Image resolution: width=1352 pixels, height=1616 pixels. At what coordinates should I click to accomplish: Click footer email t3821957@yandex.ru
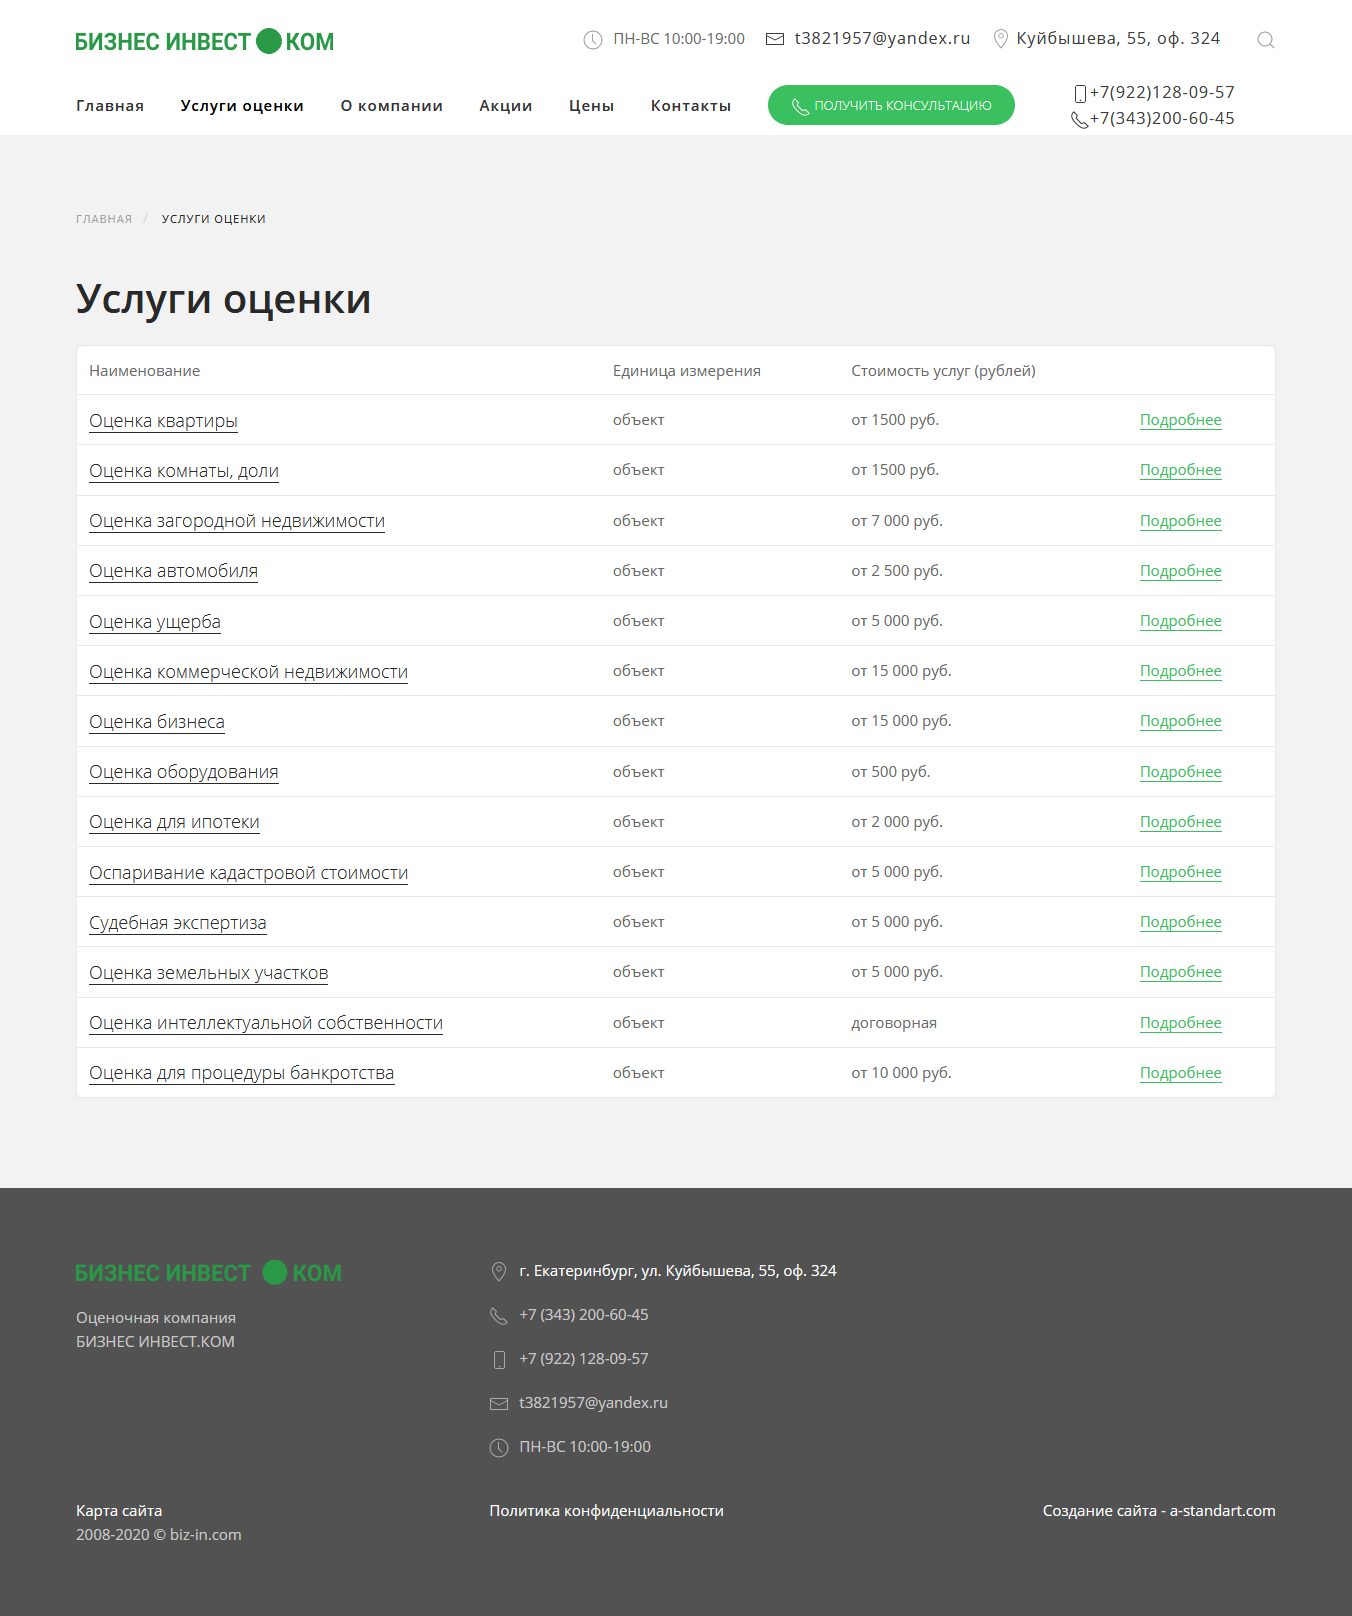(594, 1403)
